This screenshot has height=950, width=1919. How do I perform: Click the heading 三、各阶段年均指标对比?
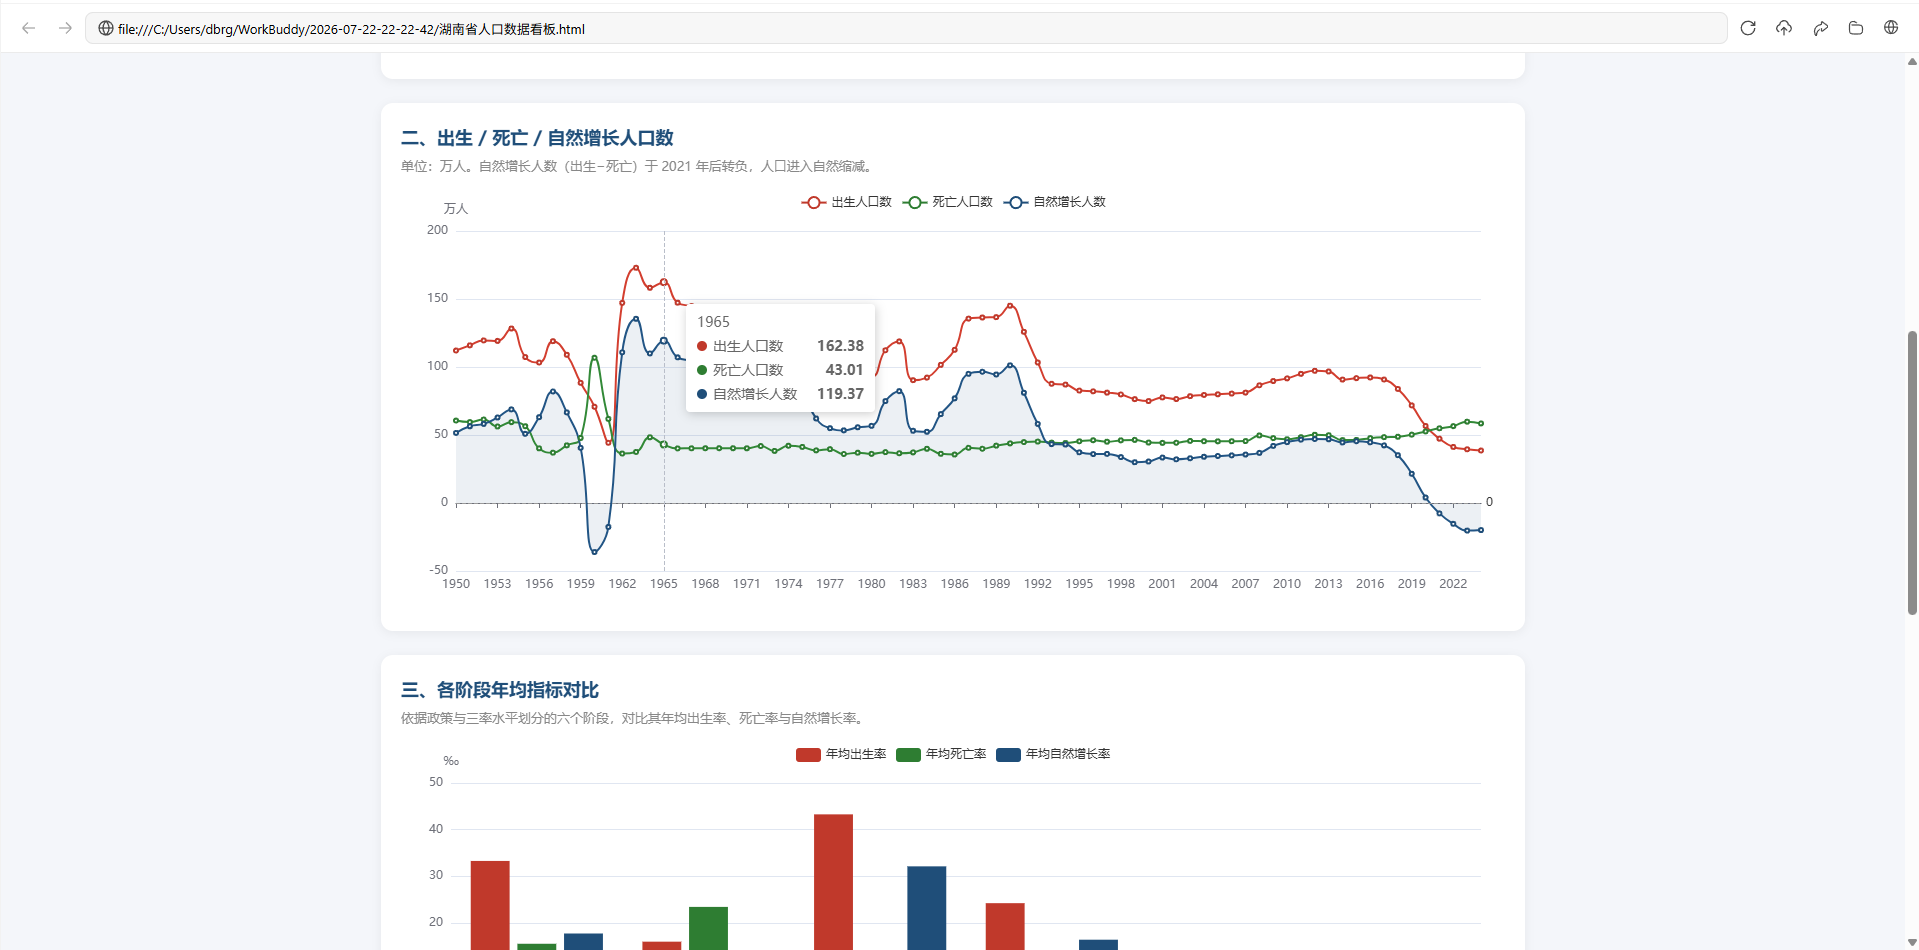(500, 690)
